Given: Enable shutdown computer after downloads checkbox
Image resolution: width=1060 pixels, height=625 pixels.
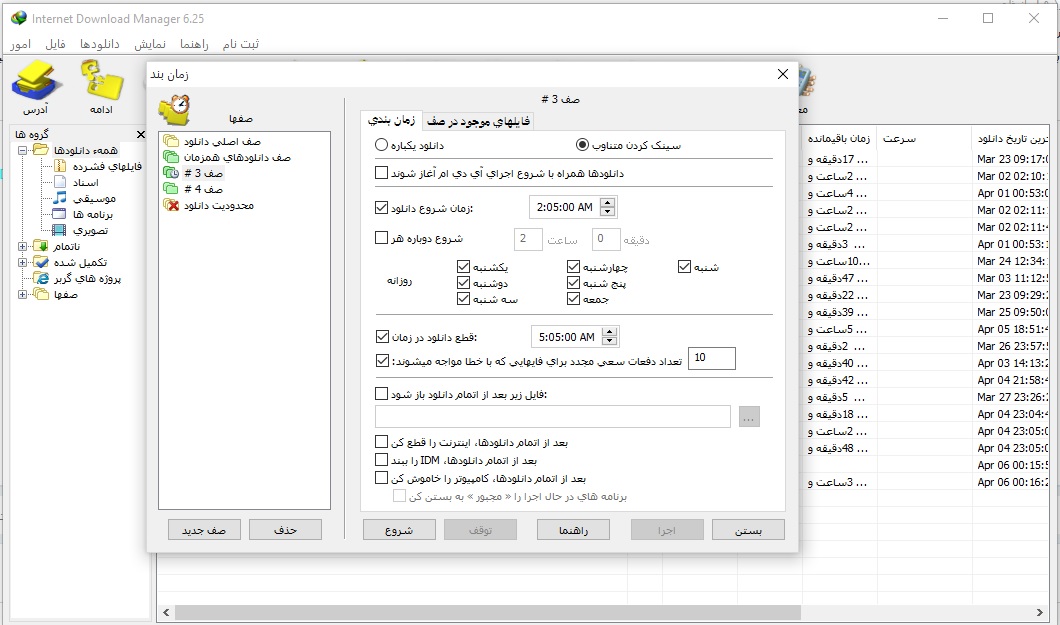Looking at the screenshot, I should pyautogui.click(x=381, y=478).
